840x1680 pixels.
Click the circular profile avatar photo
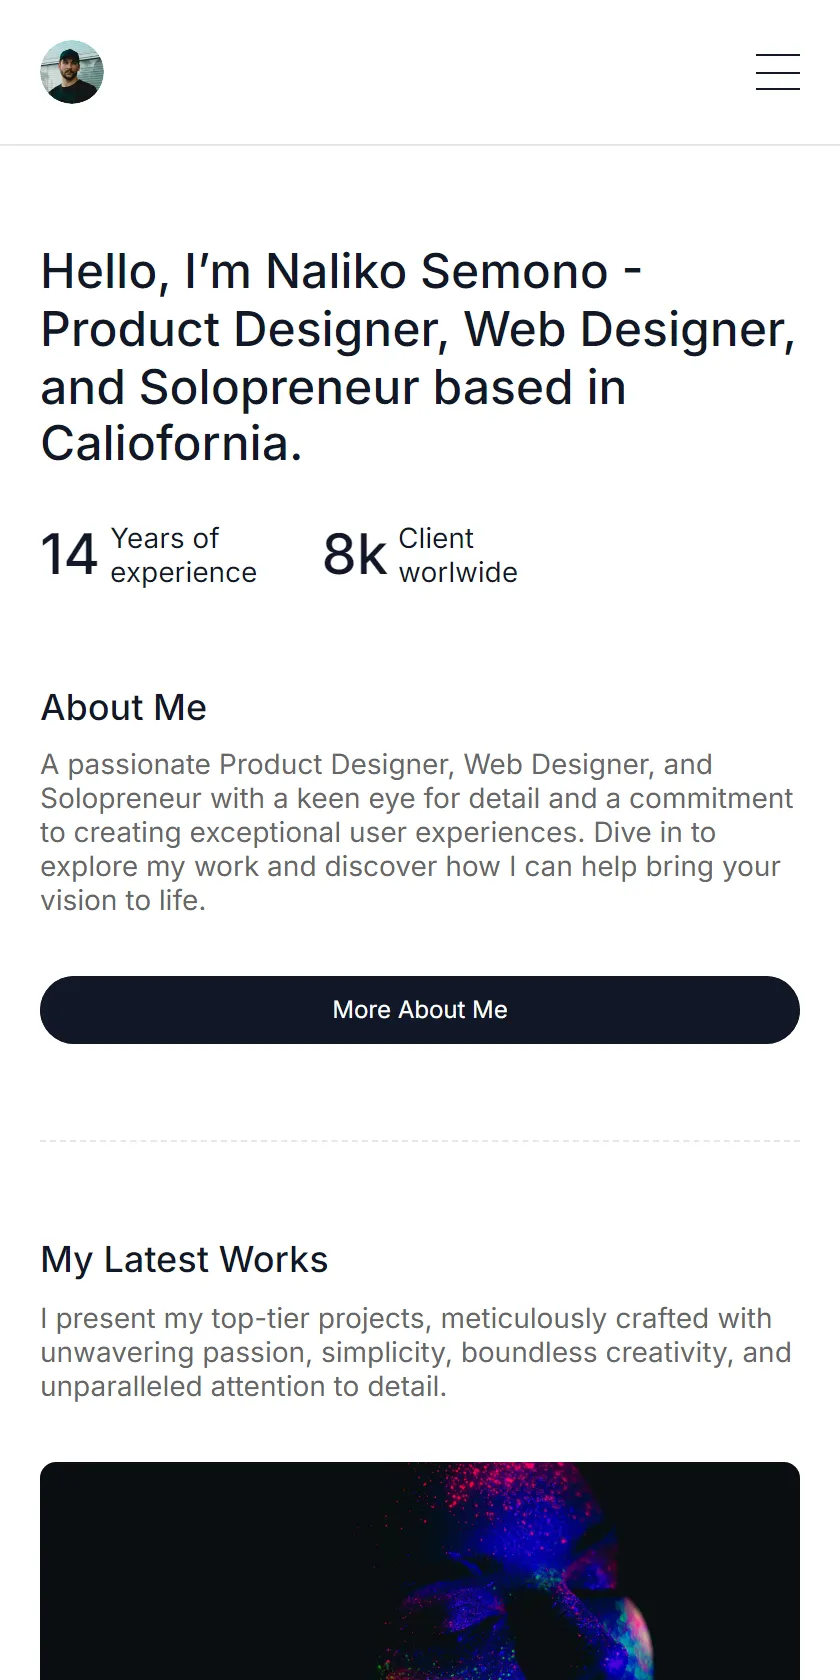point(72,72)
